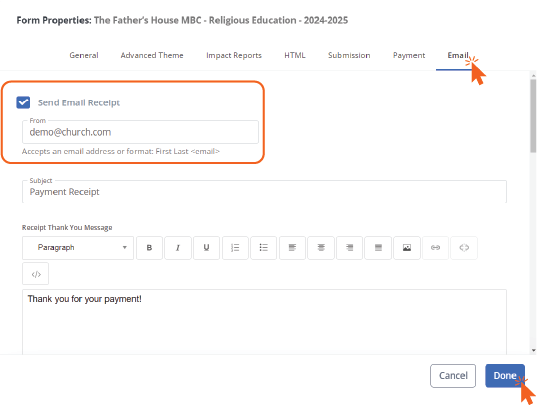Align text left in editor
537x406 pixels.
click(292, 248)
